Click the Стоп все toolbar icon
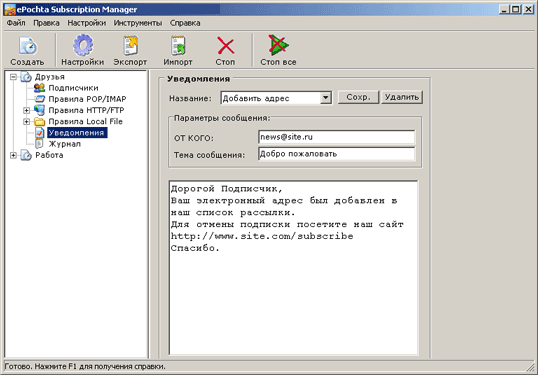This screenshot has height=375, width=538. [x=278, y=45]
